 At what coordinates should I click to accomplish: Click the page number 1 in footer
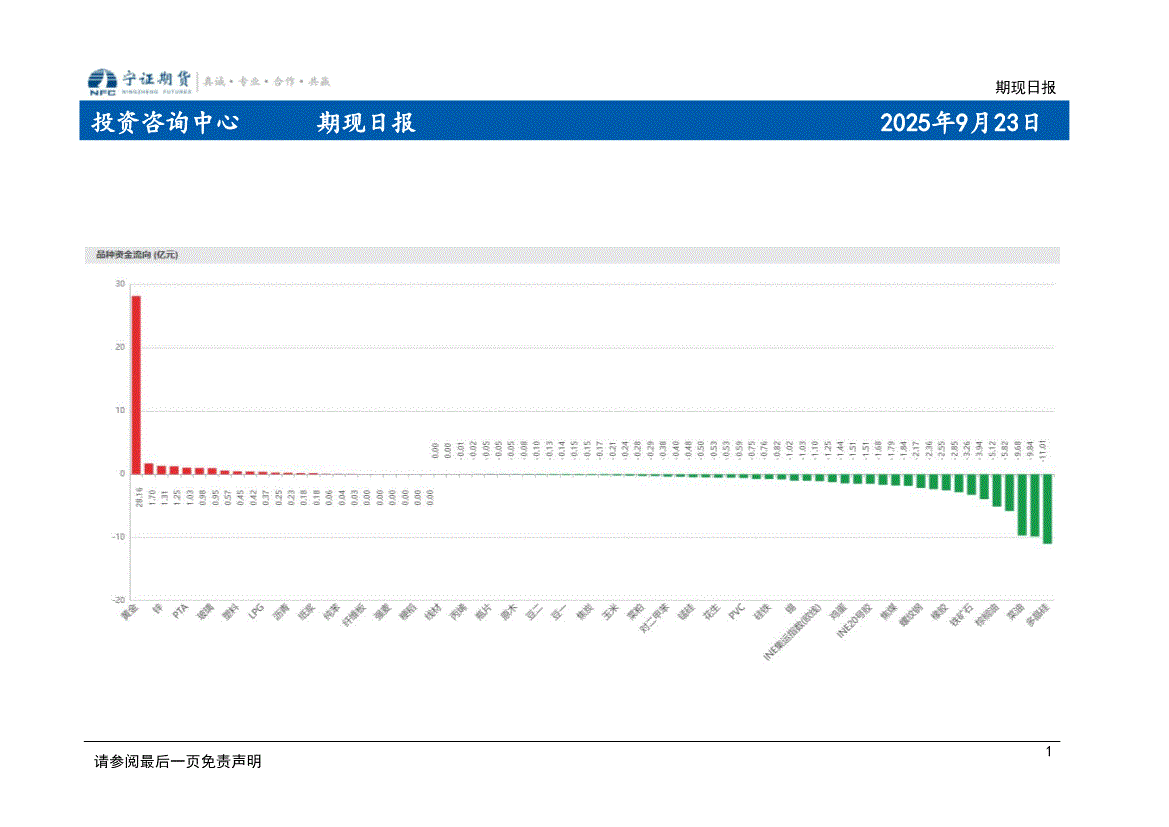pos(1048,752)
